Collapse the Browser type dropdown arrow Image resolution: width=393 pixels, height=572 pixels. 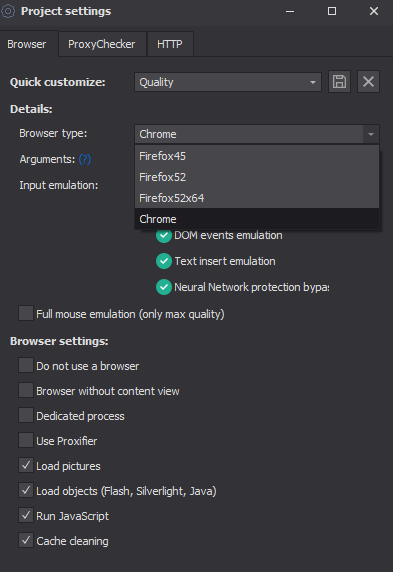pos(371,134)
